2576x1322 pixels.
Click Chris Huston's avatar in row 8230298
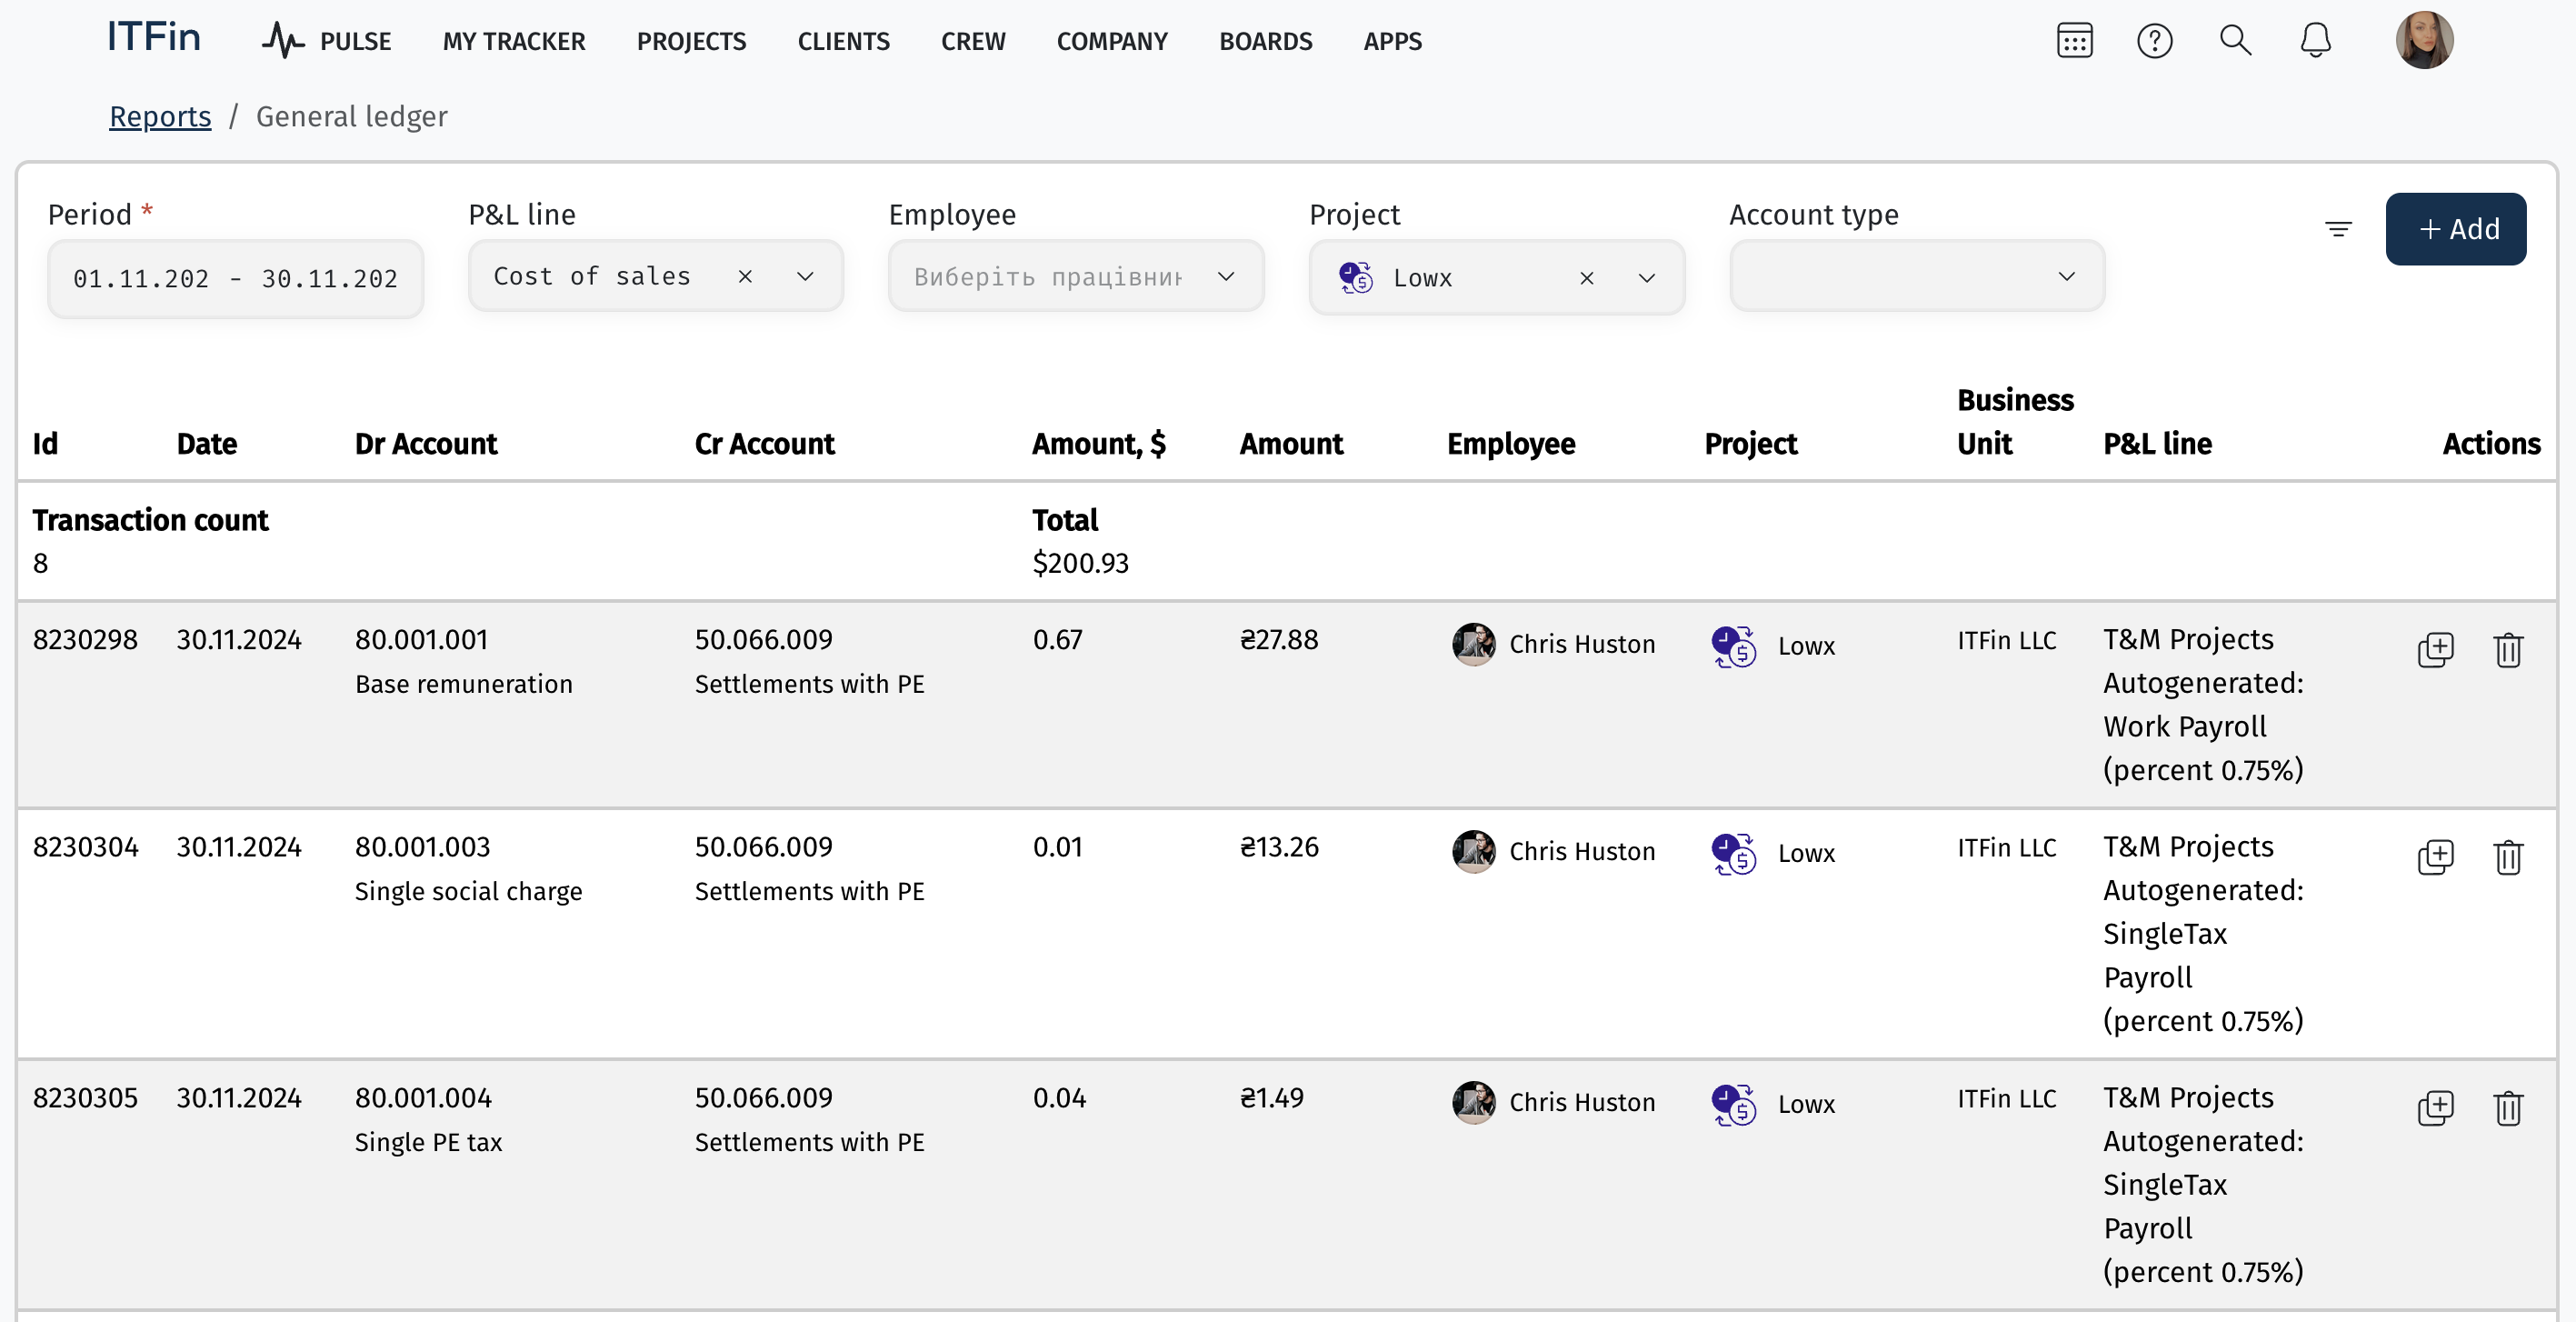tap(1474, 644)
